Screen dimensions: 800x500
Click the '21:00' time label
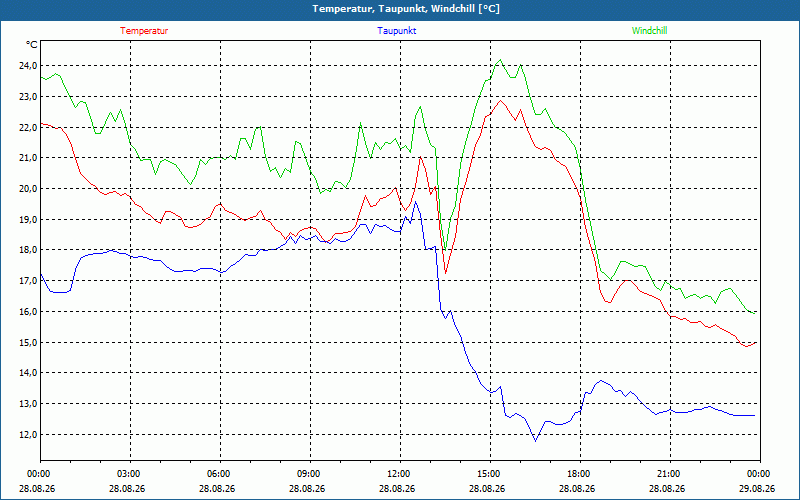pyautogui.click(x=668, y=474)
